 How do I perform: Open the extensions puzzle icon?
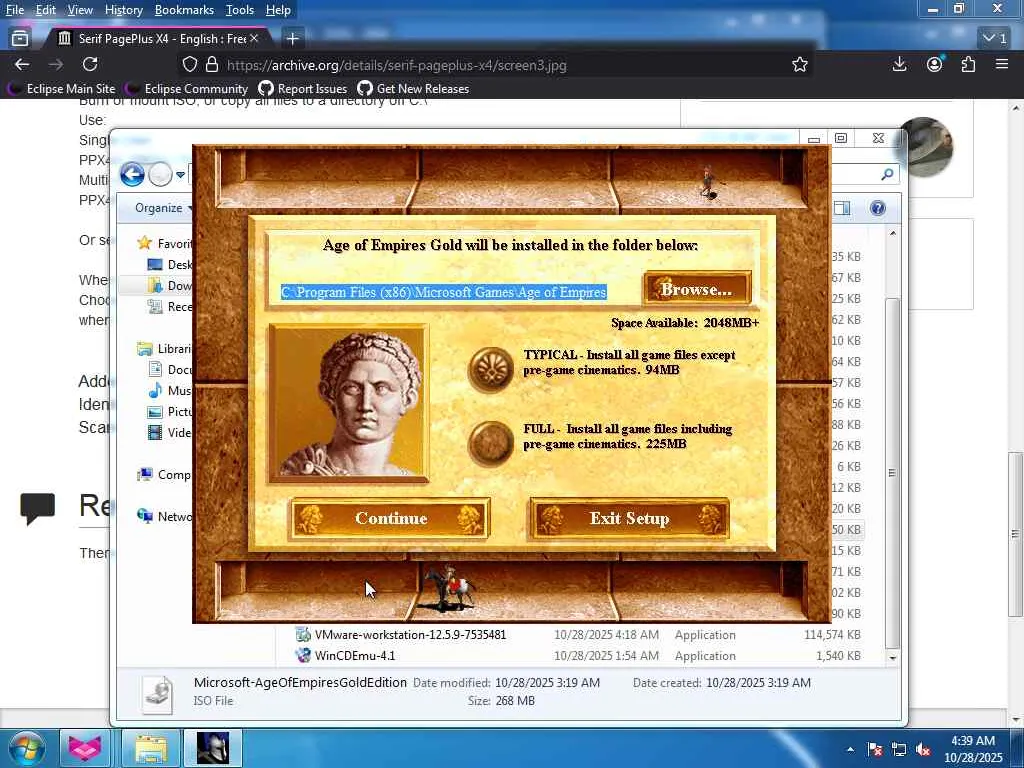coord(968,64)
